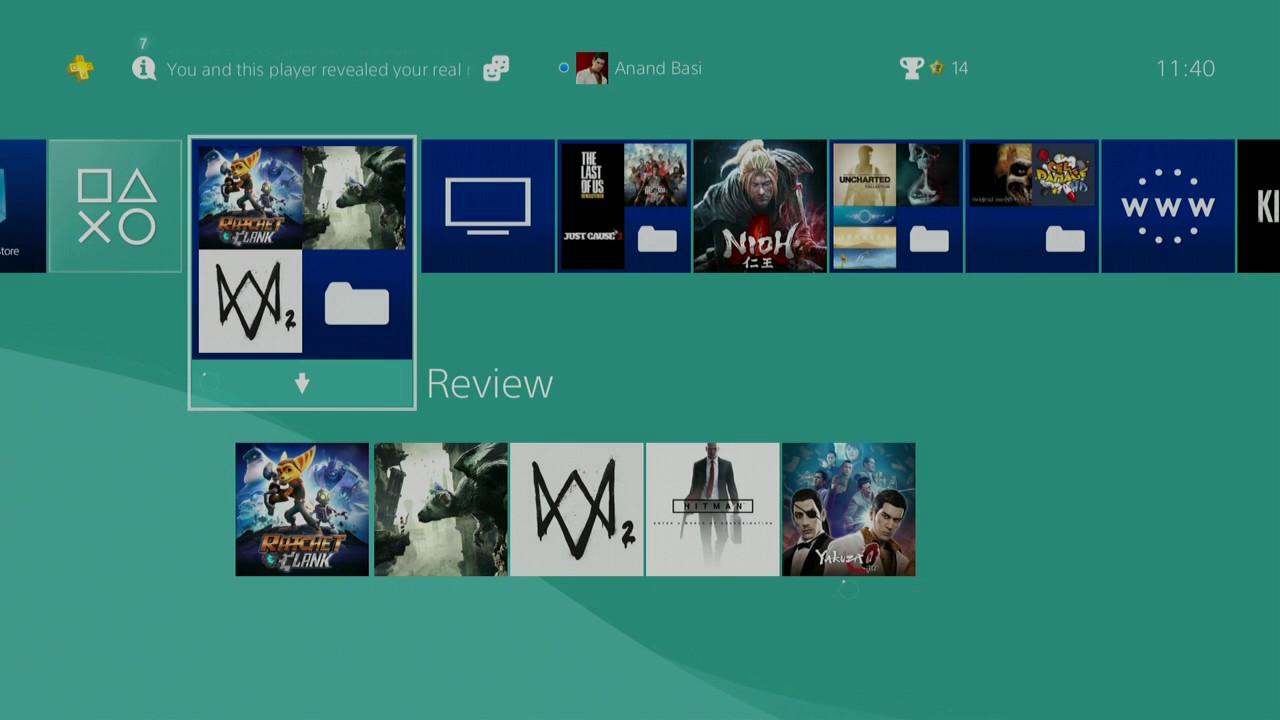Open the folder with the skull game
Image resolution: width=1280 pixels, height=720 pixels.
coord(1032,206)
